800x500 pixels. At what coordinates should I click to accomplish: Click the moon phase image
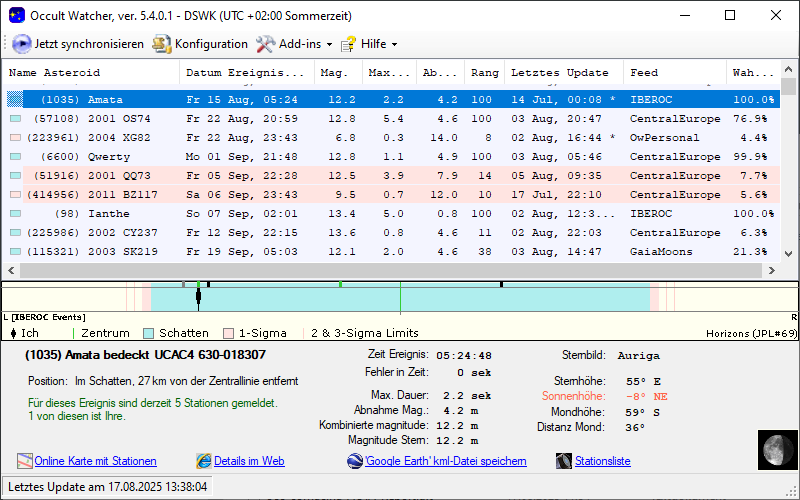point(775,449)
